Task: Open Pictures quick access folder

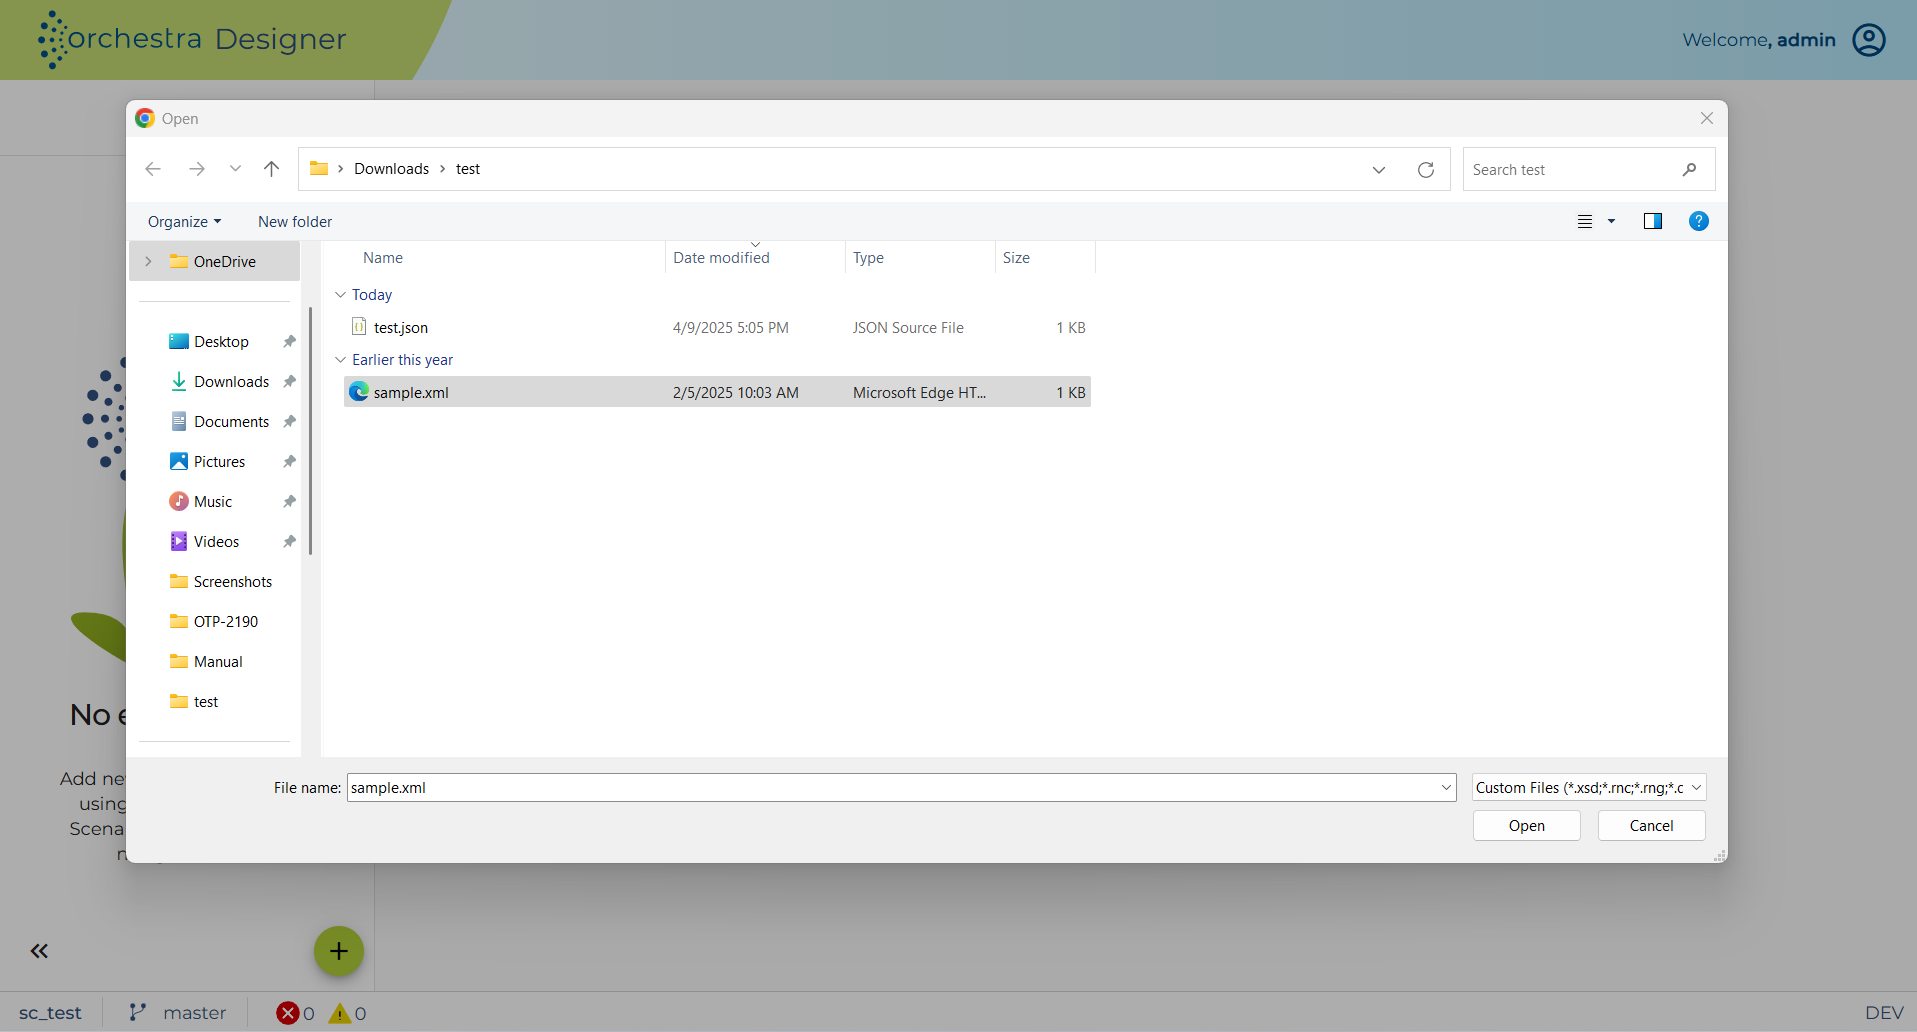Action: click(219, 462)
